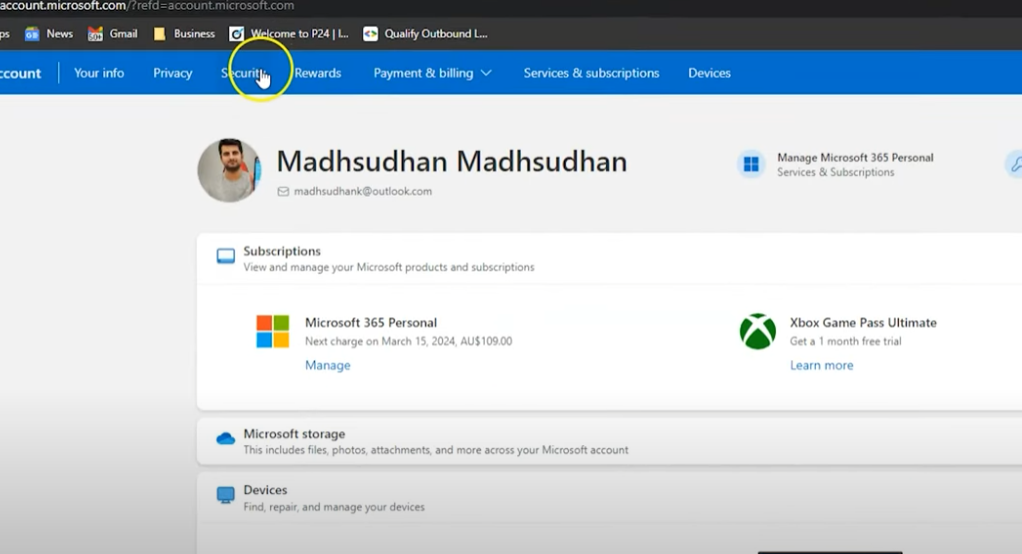
Task: Click the Manage Microsoft 365 Windows icon
Action: pos(751,164)
